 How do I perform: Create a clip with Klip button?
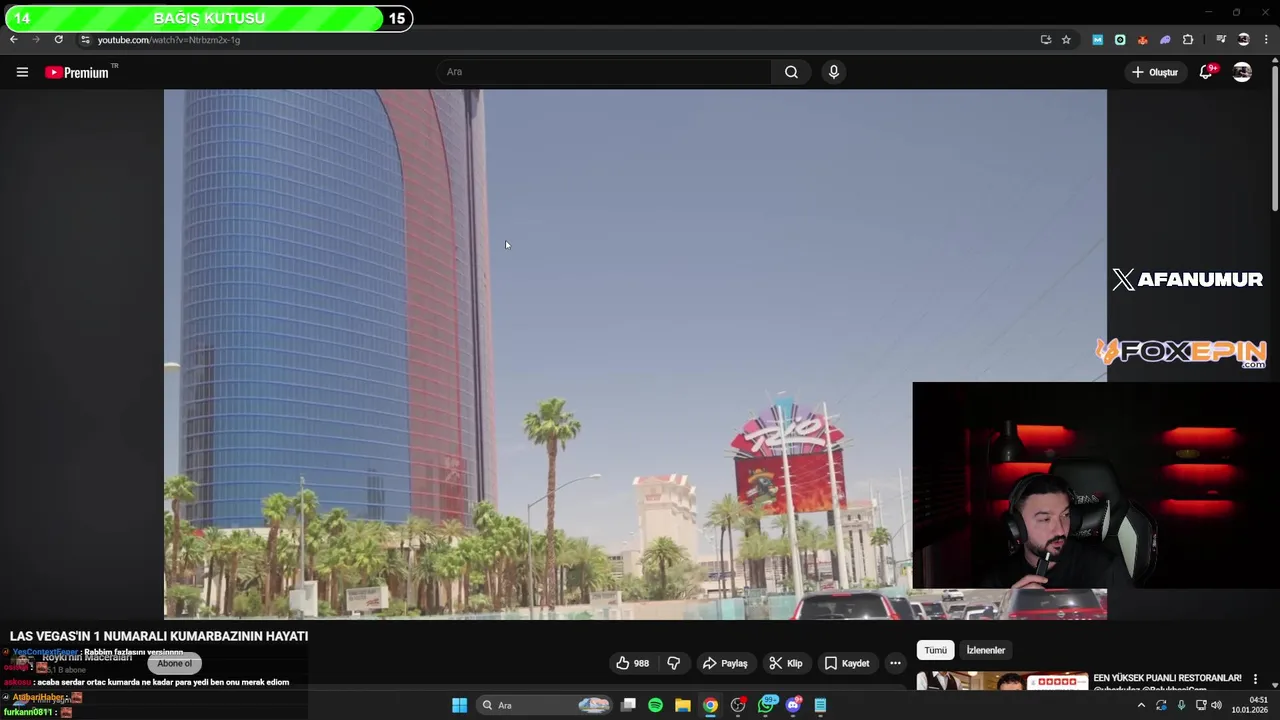[785, 663]
